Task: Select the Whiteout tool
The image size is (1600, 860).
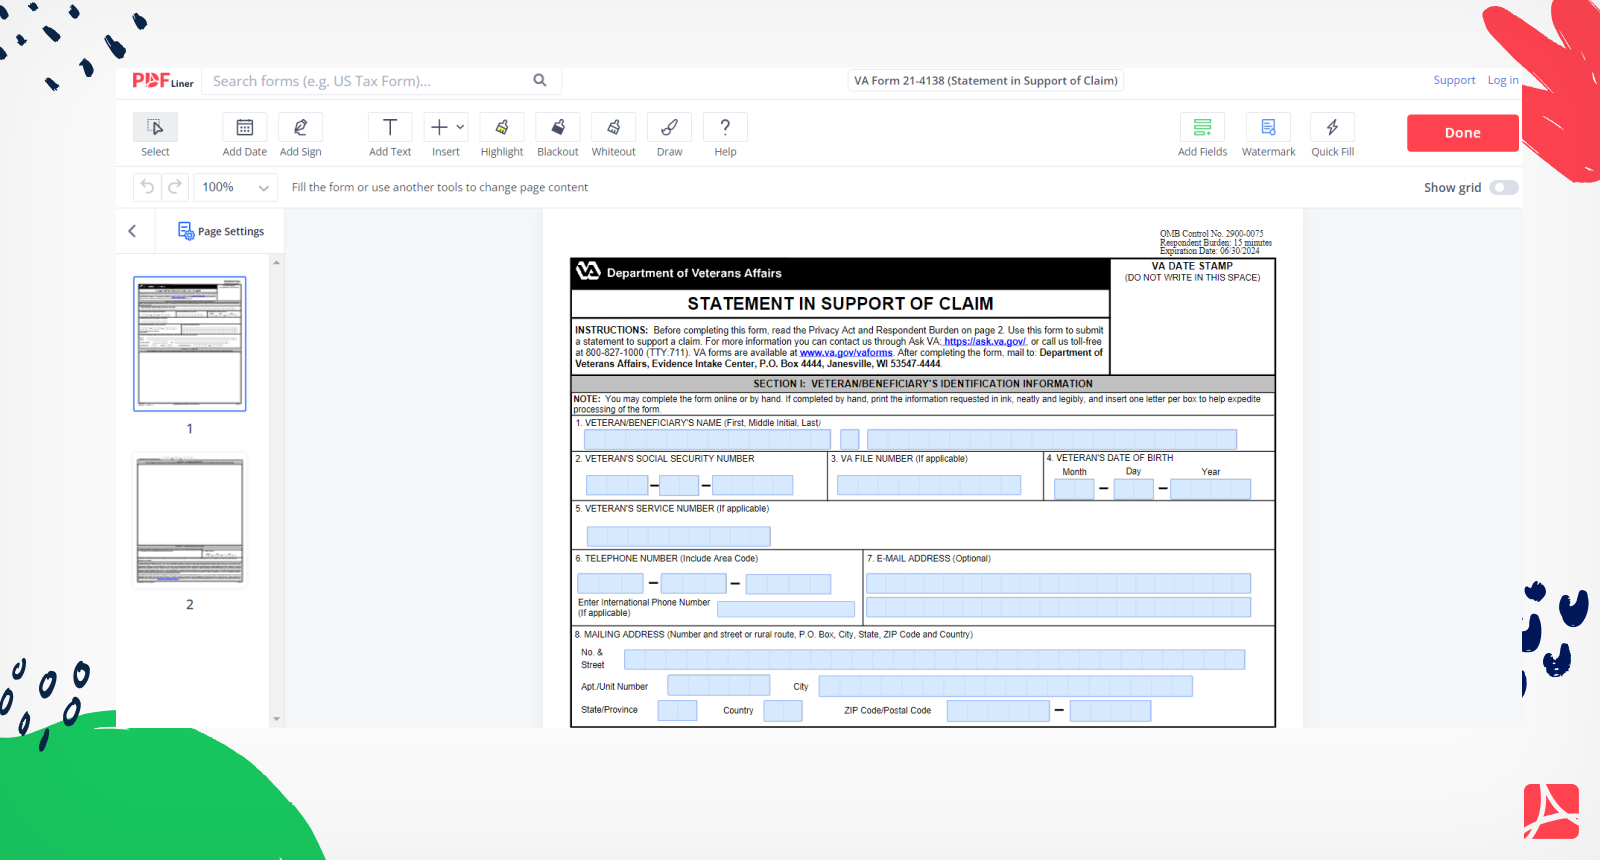Action: click(614, 127)
